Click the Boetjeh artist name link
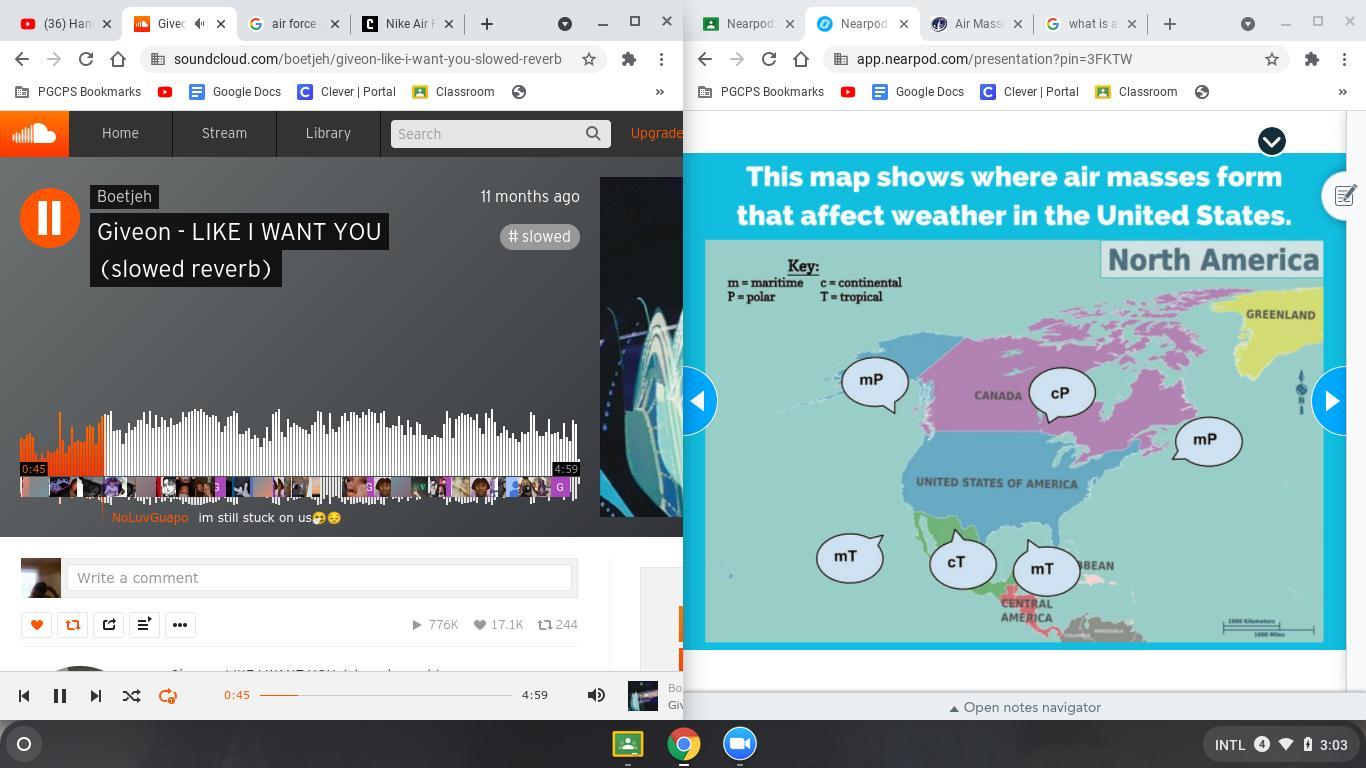This screenshot has width=1366, height=768. click(124, 196)
